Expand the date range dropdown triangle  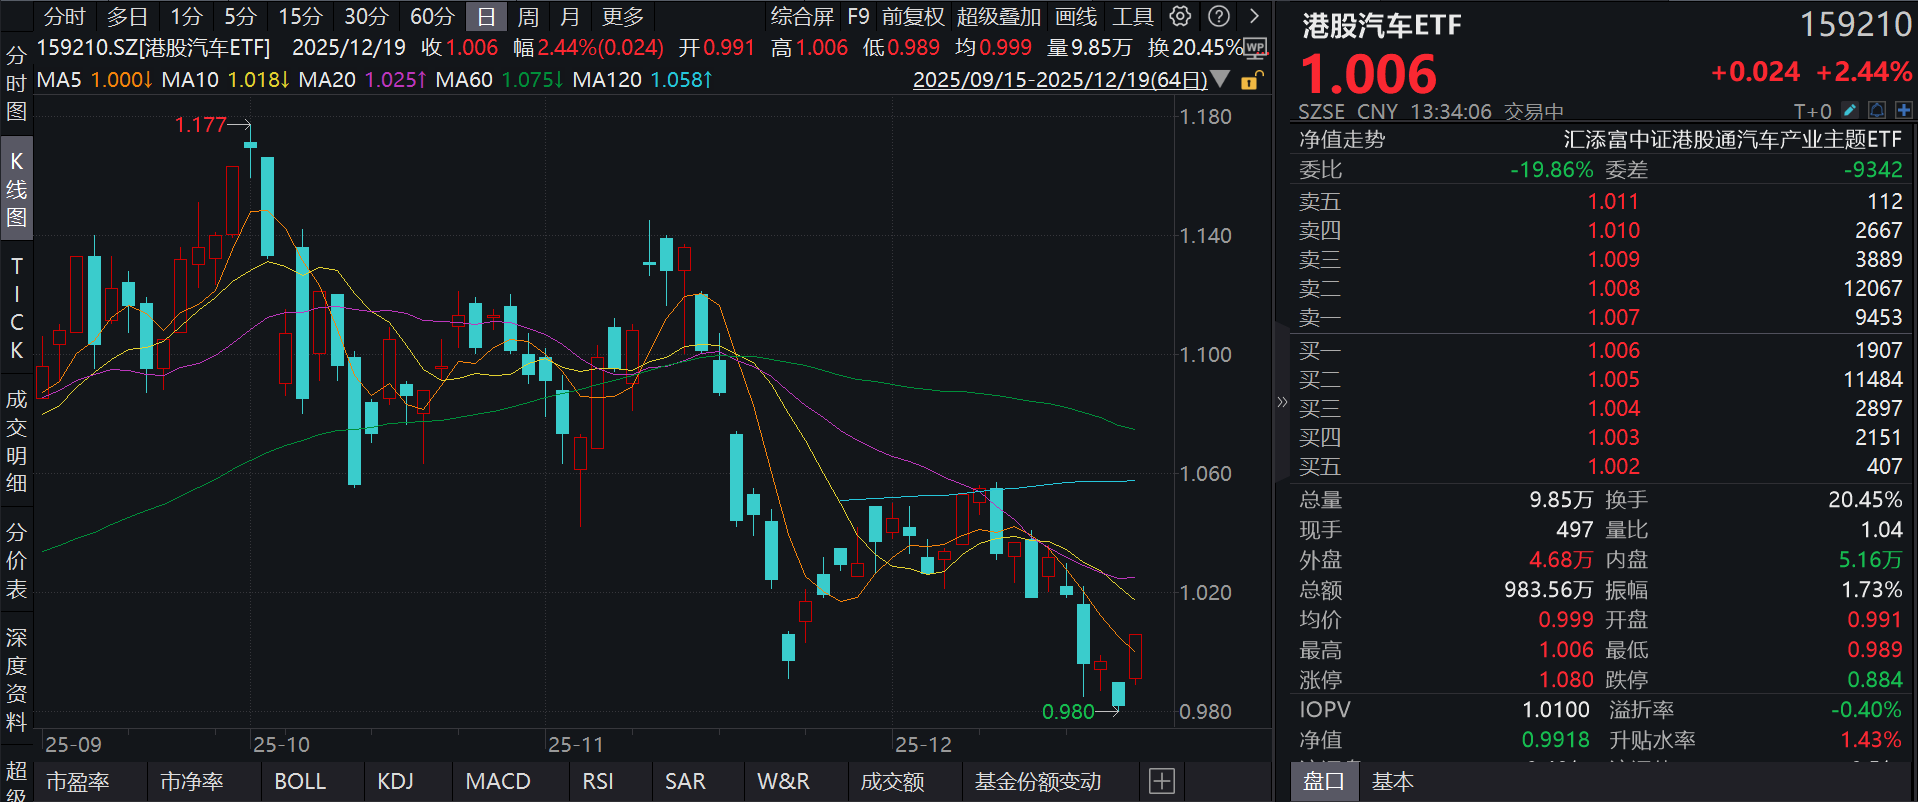1220,79
